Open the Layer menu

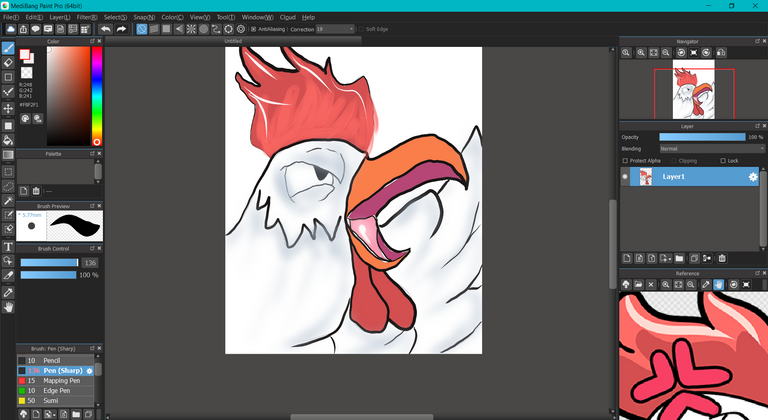(x=59, y=17)
